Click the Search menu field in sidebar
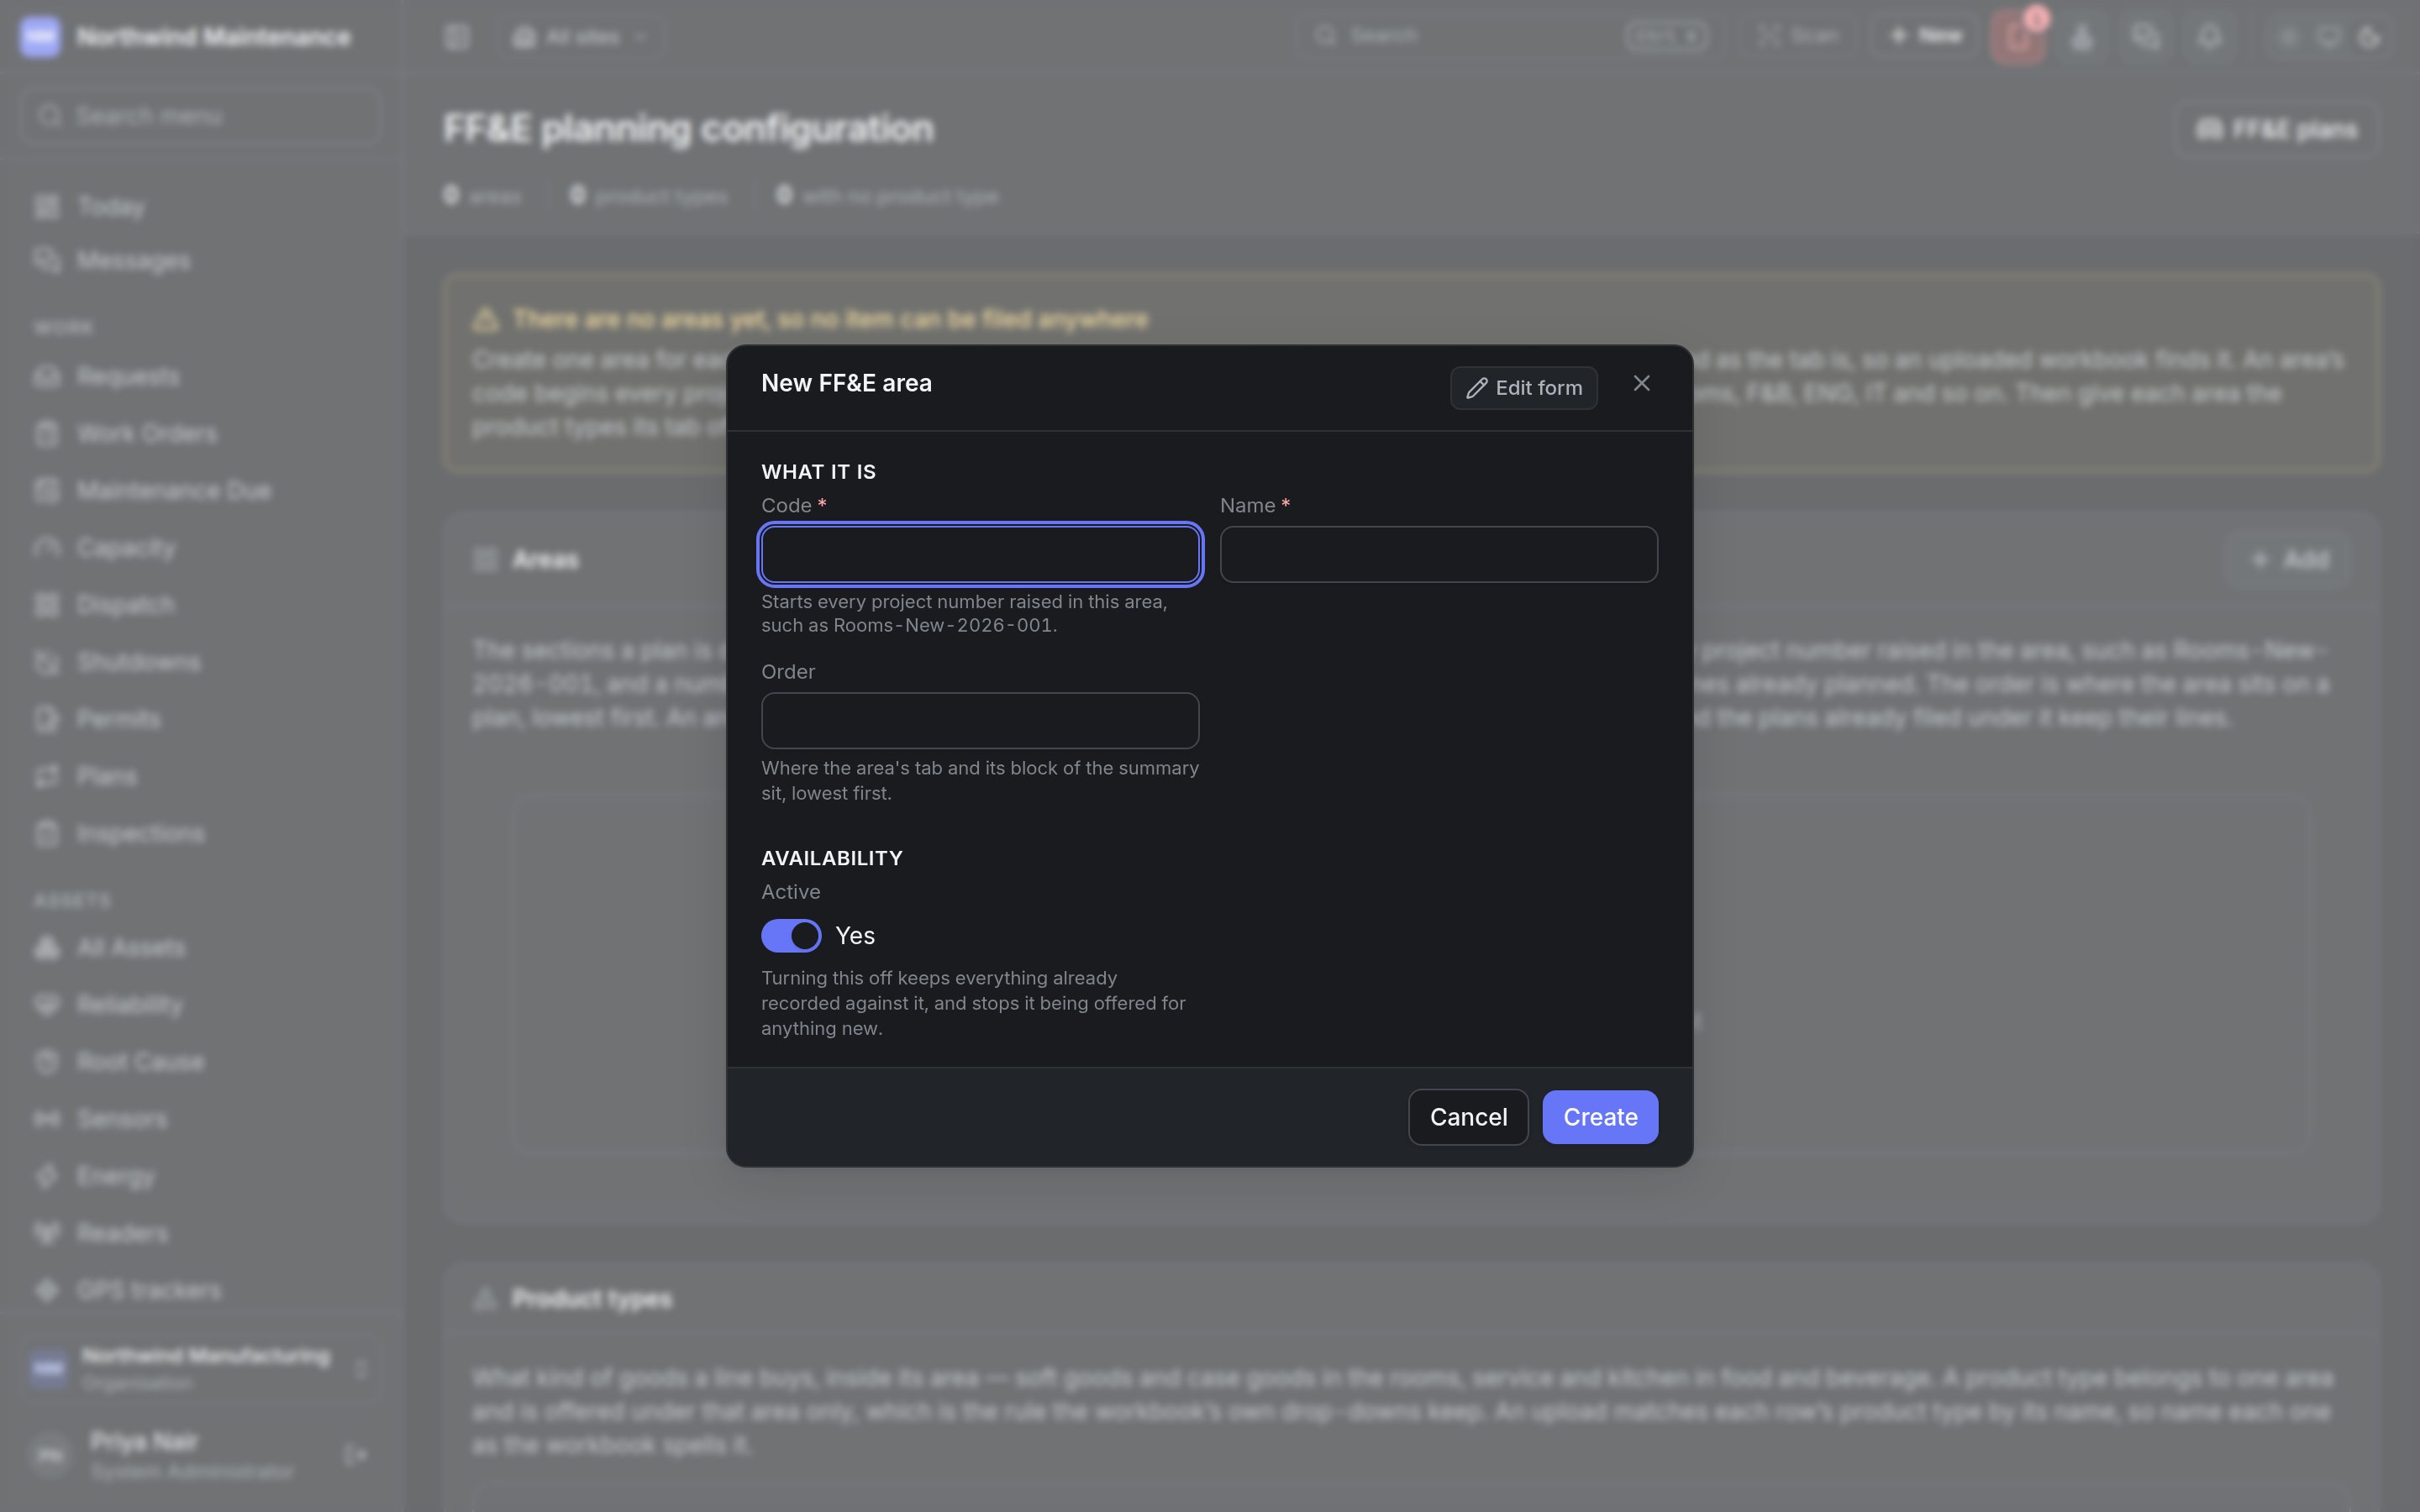2420x1512 pixels. (200, 116)
